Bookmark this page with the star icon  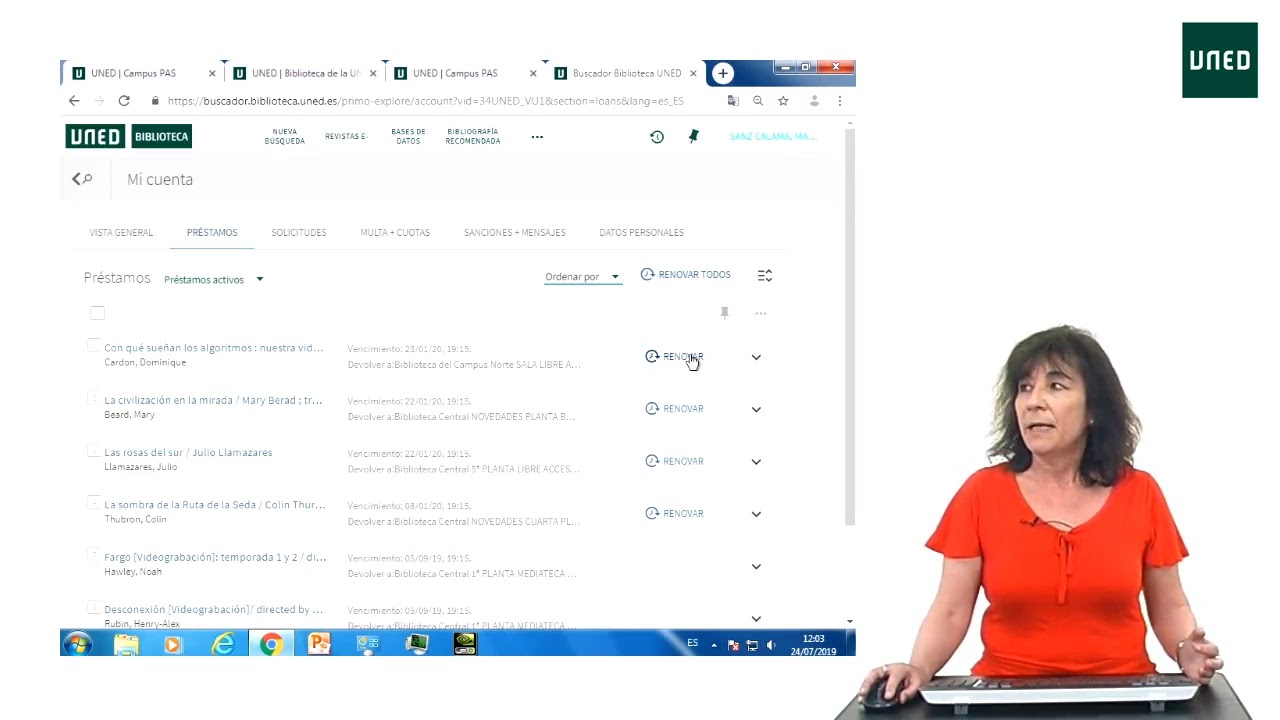coord(783,101)
